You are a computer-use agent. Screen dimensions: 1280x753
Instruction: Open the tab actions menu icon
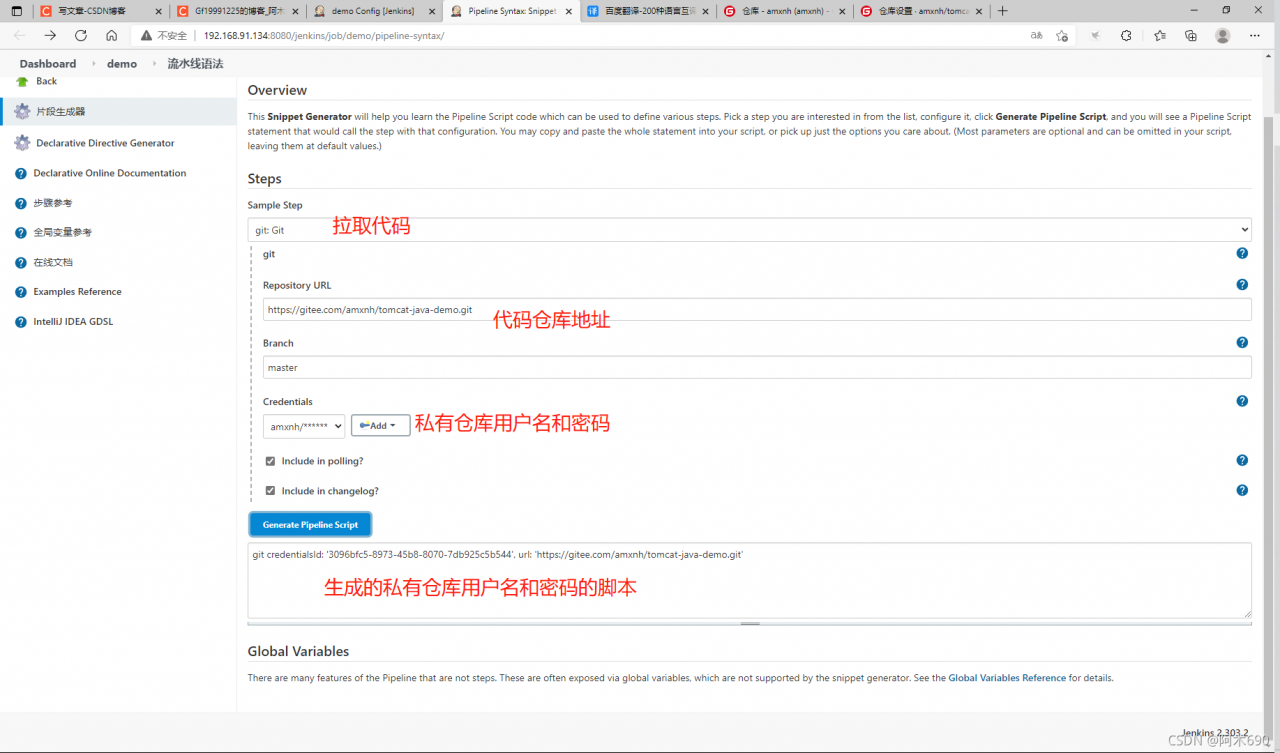(x=16, y=11)
